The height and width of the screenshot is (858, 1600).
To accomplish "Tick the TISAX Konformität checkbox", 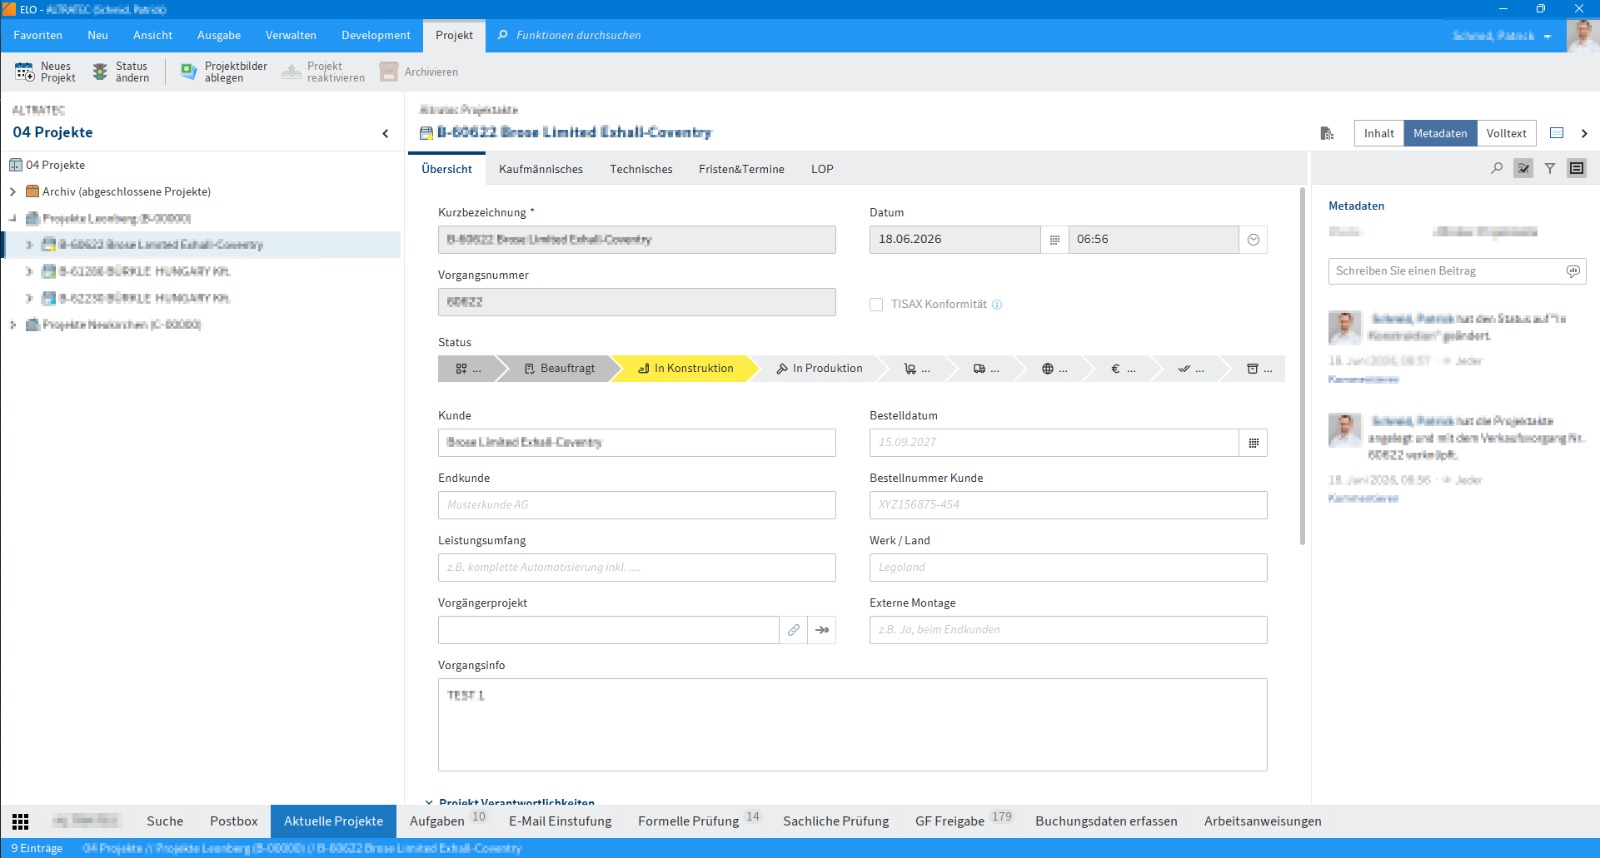I will click(x=876, y=305).
